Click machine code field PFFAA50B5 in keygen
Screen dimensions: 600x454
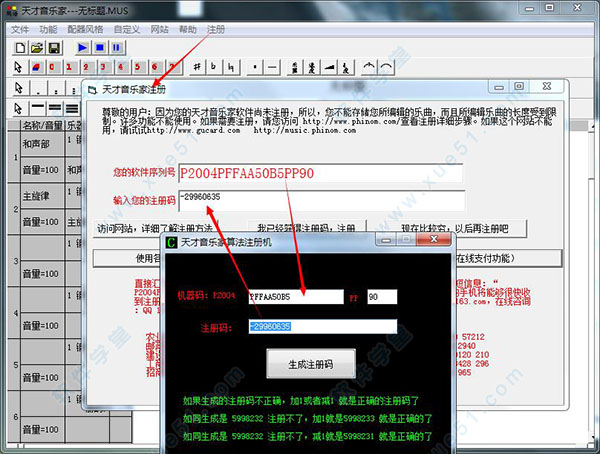(296, 297)
